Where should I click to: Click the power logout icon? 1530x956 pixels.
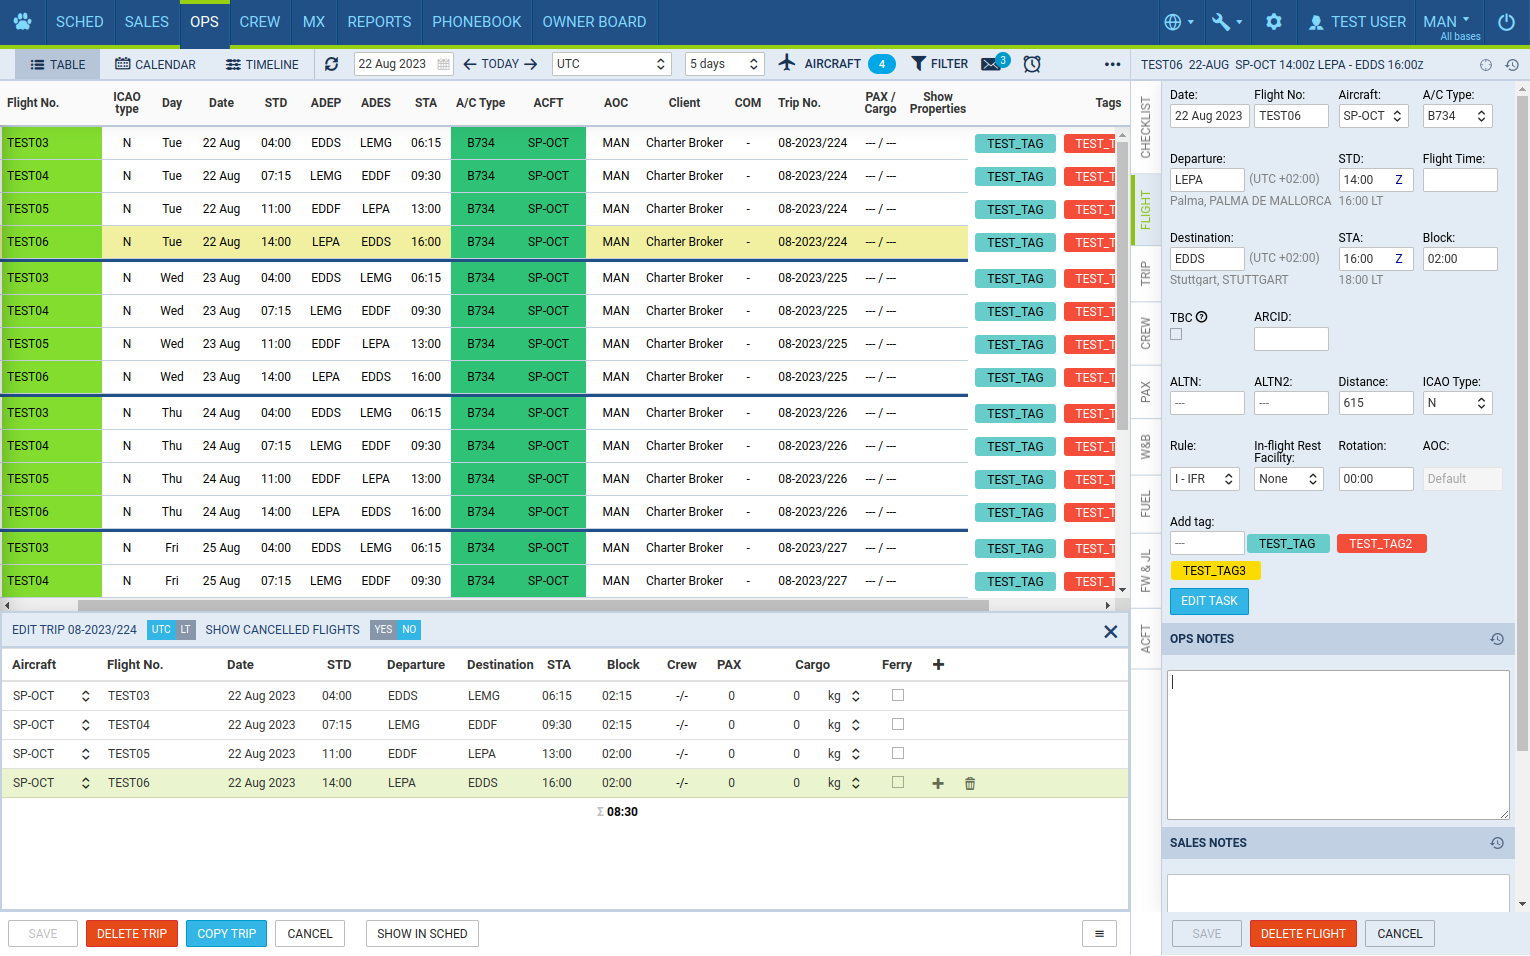pos(1506,22)
